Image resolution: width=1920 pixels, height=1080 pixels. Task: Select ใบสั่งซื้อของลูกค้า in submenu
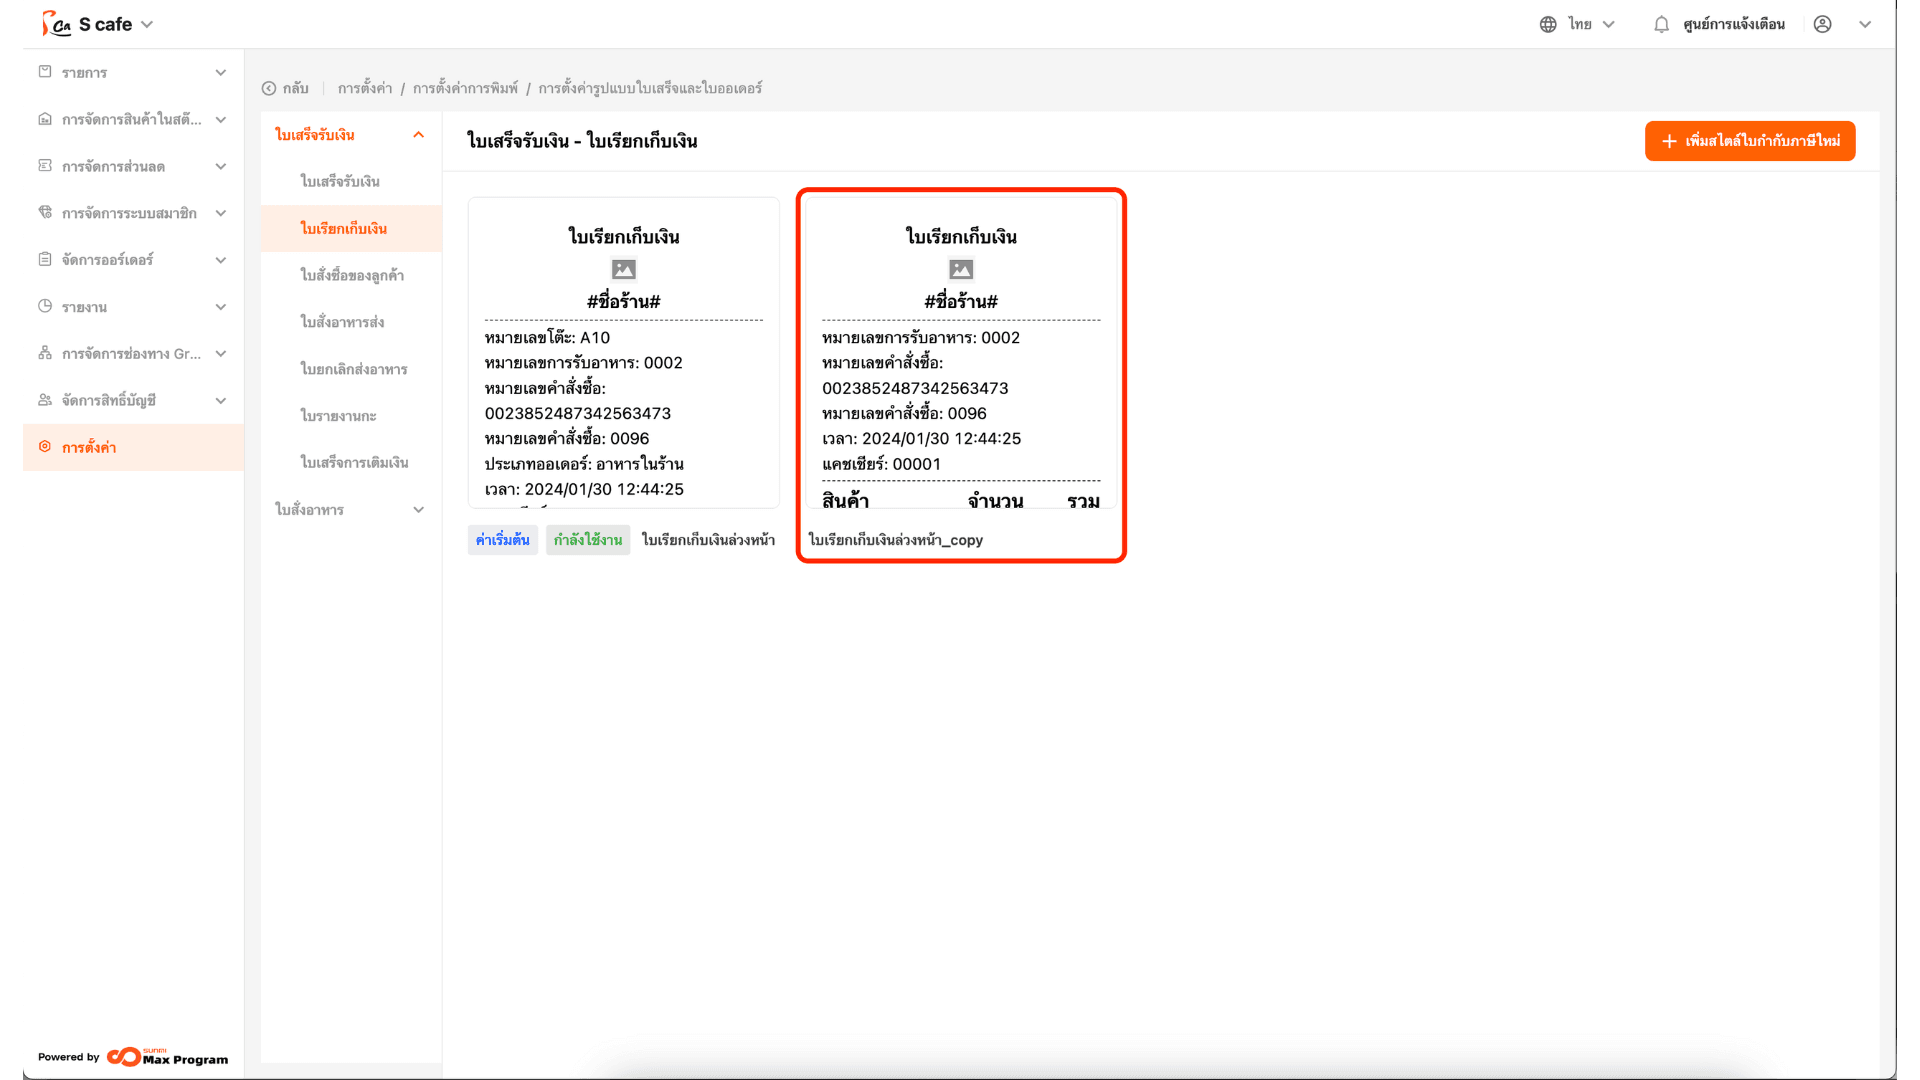(352, 275)
